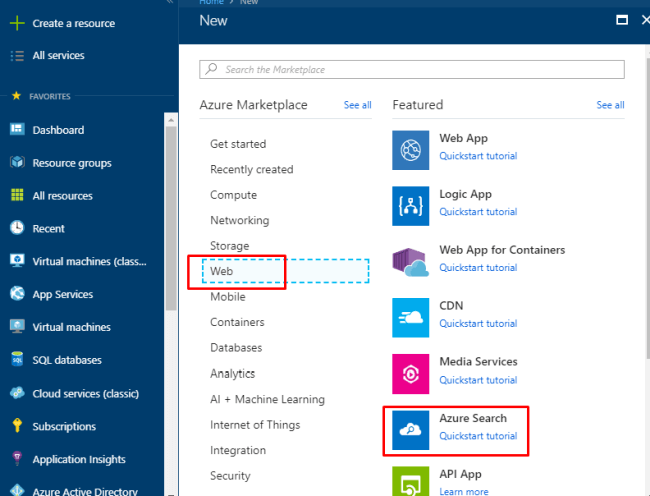Click the favorites list scrollbar thumb
Image resolution: width=650 pixels, height=496 pixels.
point(171,218)
